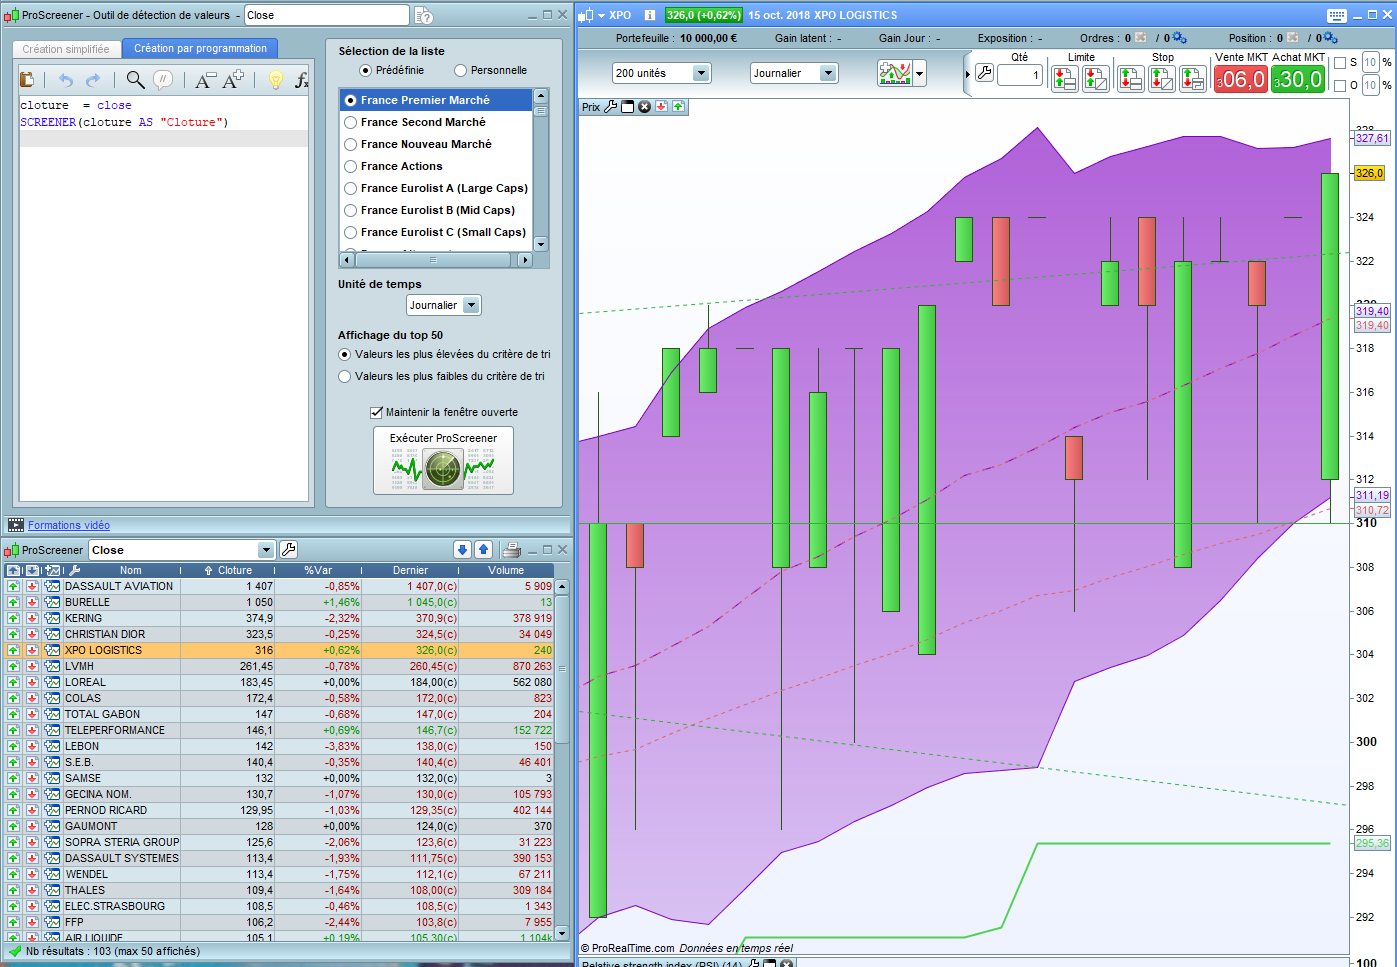The height and width of the screenshot is (967, 1397).
Task: Click the paste clipboard icon in code editor
Action: click(27, 80)
